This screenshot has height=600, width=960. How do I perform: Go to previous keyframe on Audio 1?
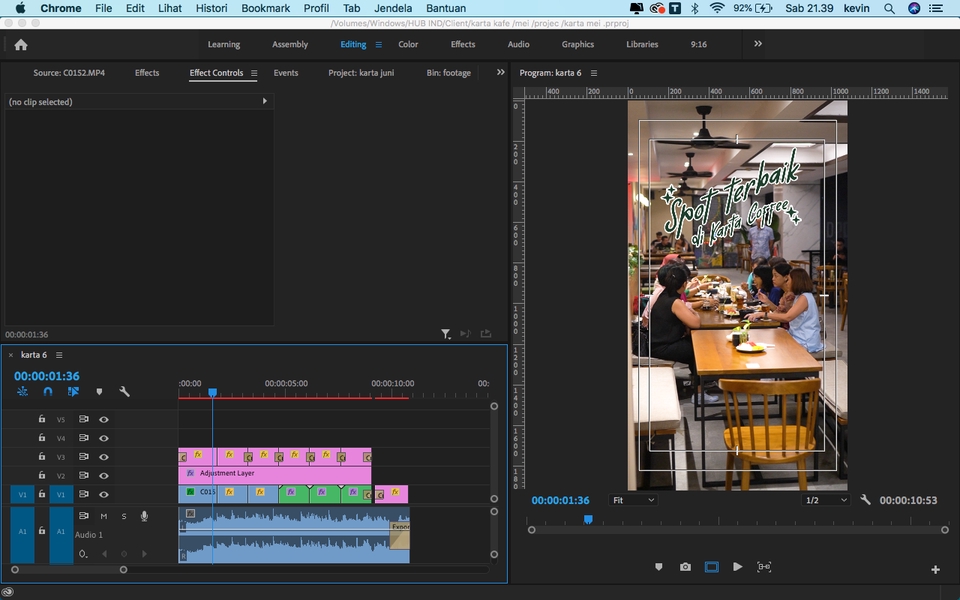pyautogui.click(x=104, y=554)
